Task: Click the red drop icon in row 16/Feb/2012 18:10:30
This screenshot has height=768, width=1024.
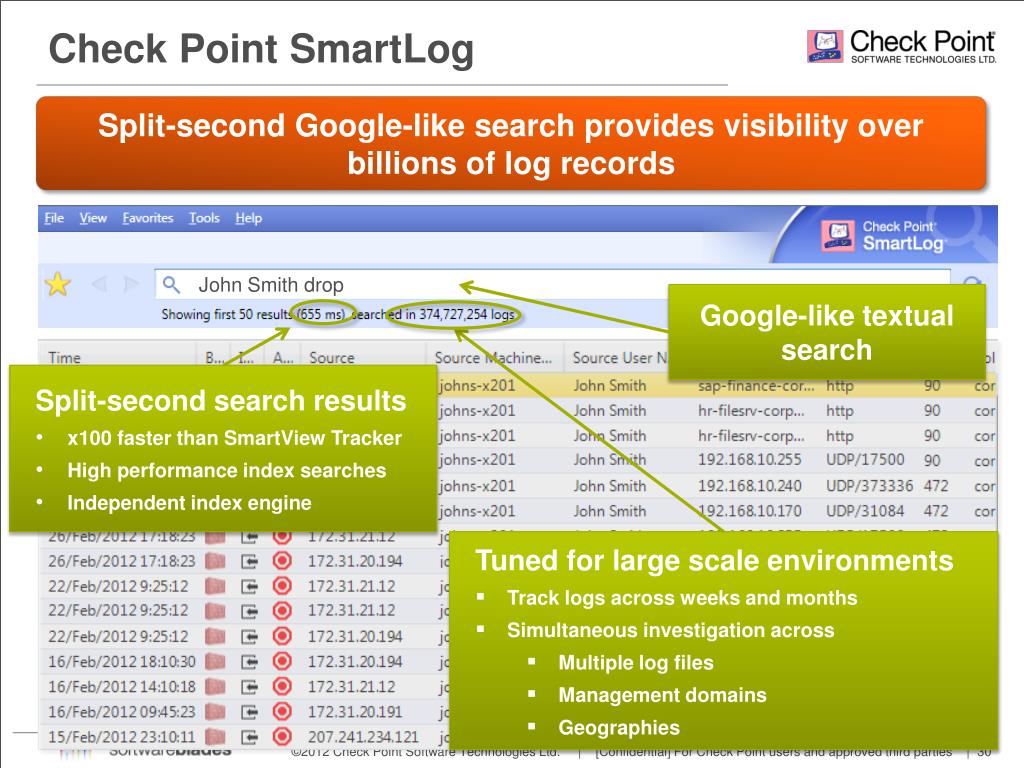Action: tap(282, 662)
